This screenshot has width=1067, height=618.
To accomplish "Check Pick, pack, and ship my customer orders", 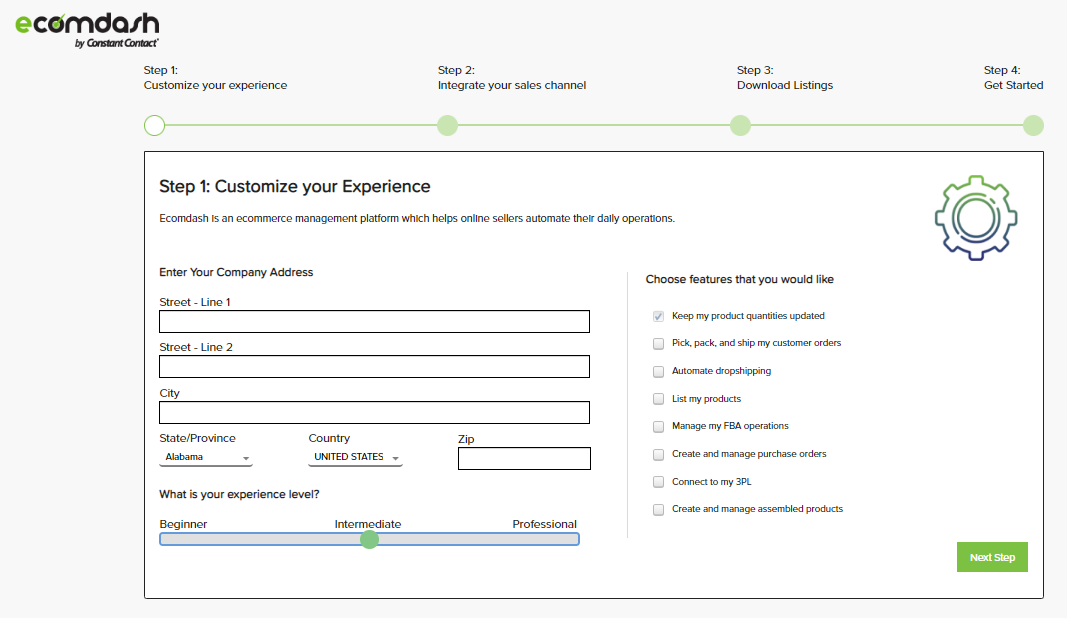I will point(658,344).
